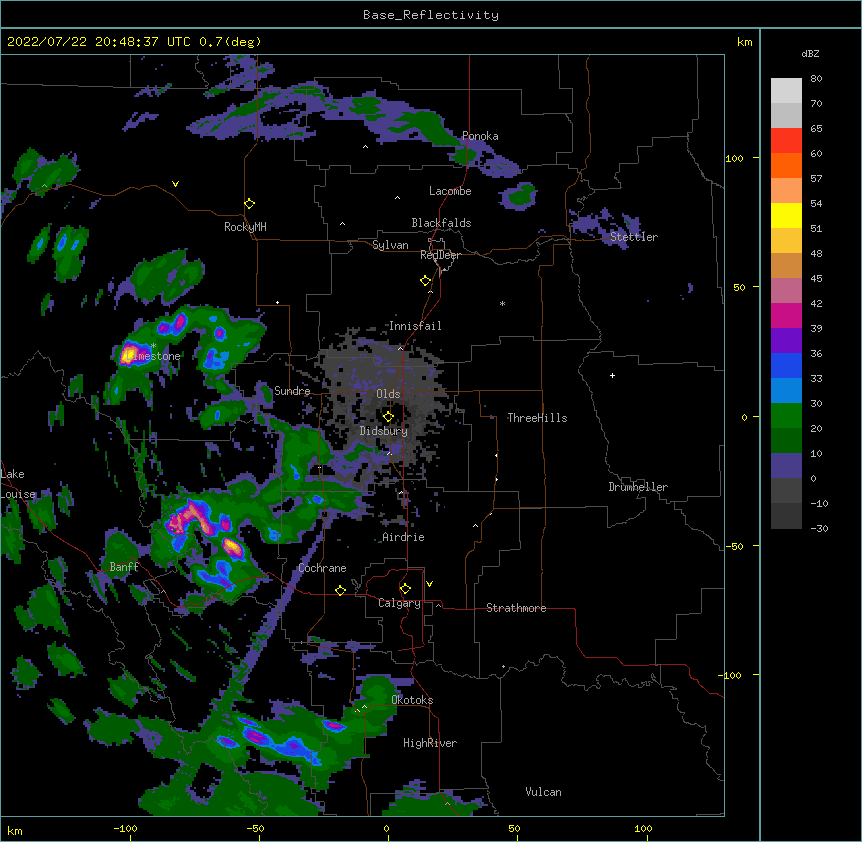Viewport: 862px width, 842px height.
Task: Click the Innisfail city label
Action: (415, 326)
